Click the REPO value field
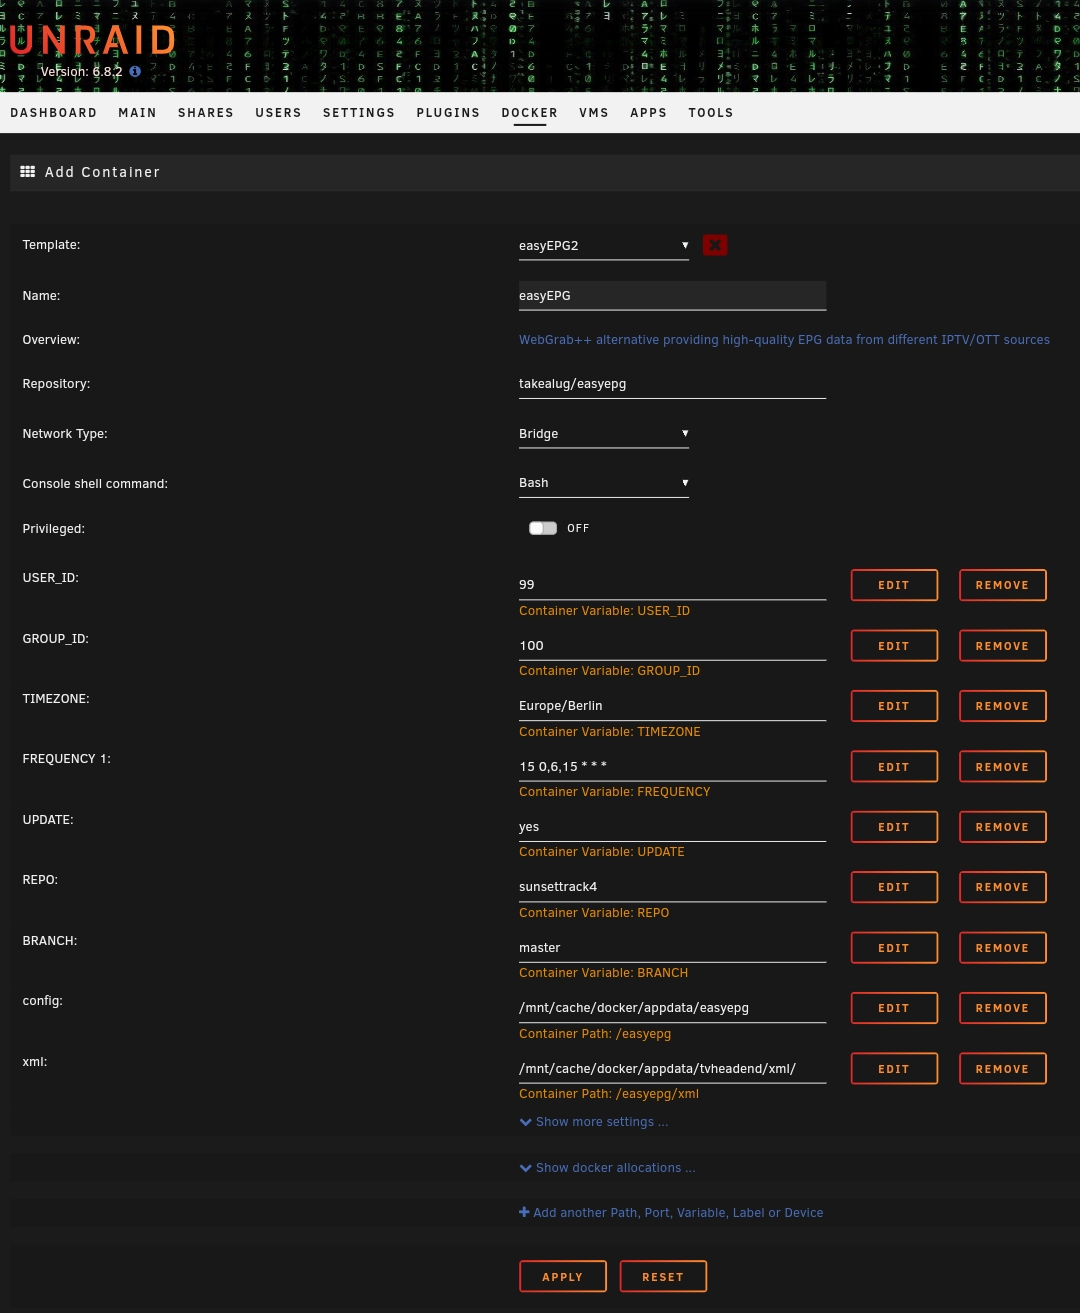1080x1313 pixels. pos(672,887)
